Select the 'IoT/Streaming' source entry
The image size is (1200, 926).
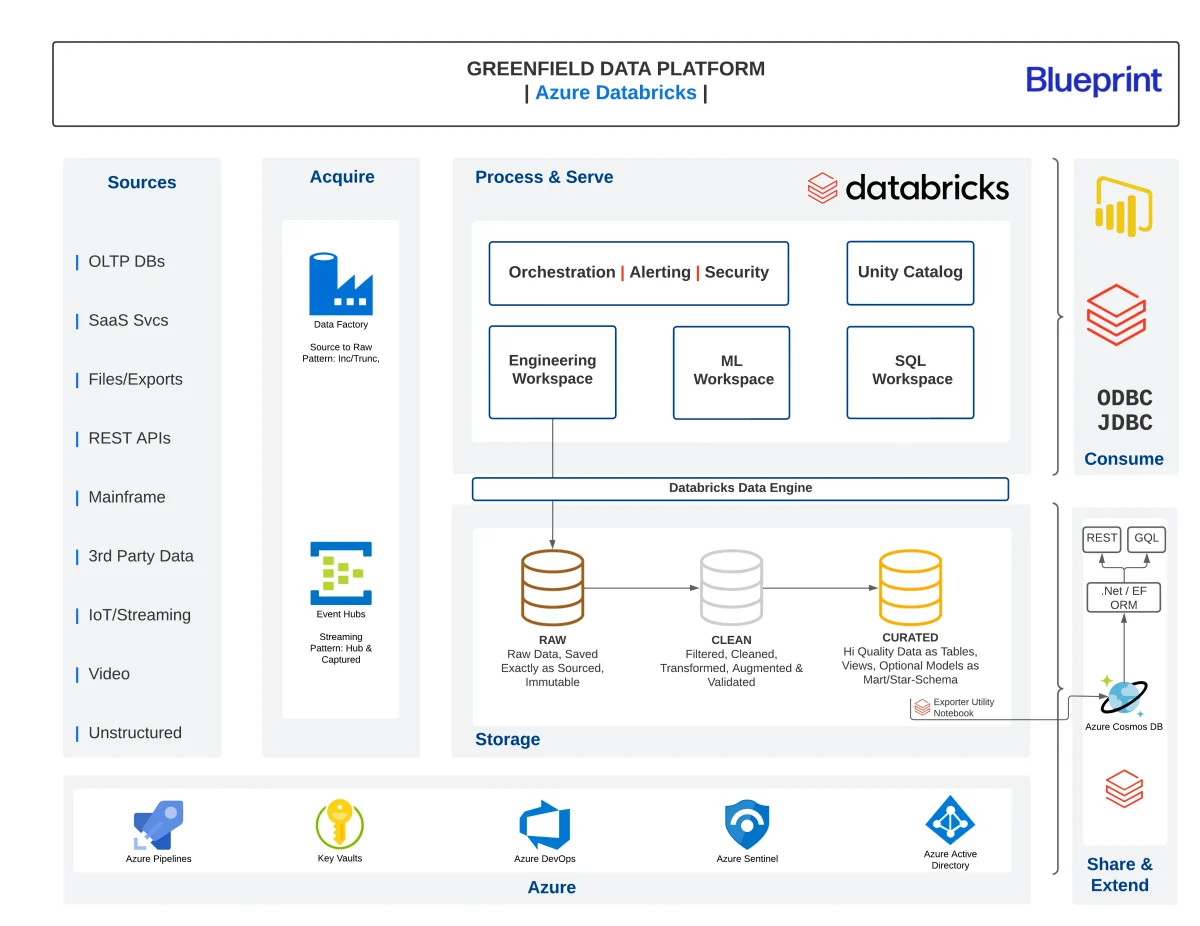[x=140, y=616]
